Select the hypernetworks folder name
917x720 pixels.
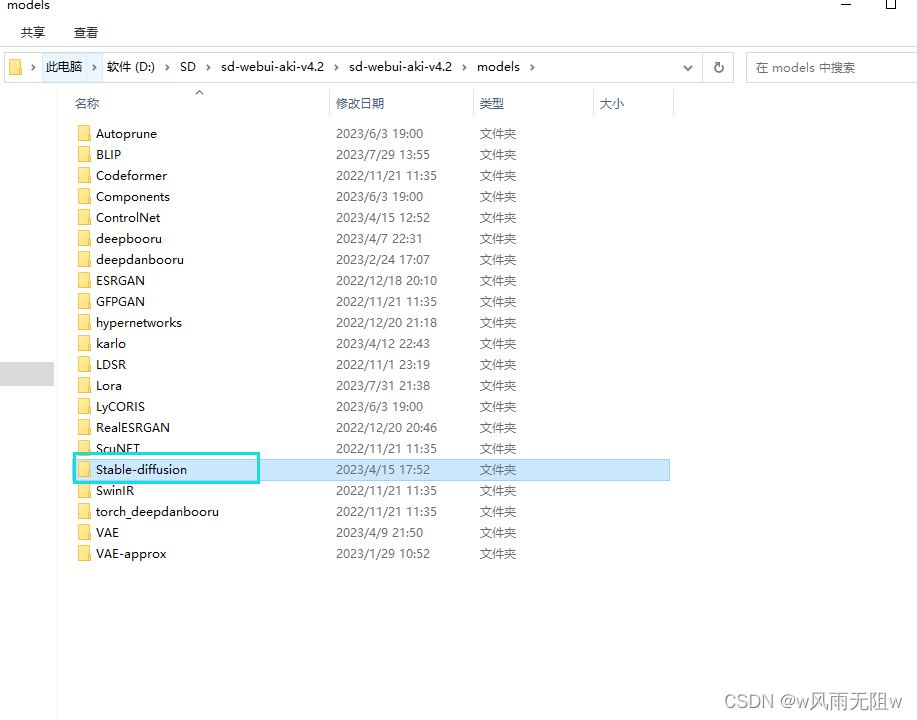coord(139,323)
